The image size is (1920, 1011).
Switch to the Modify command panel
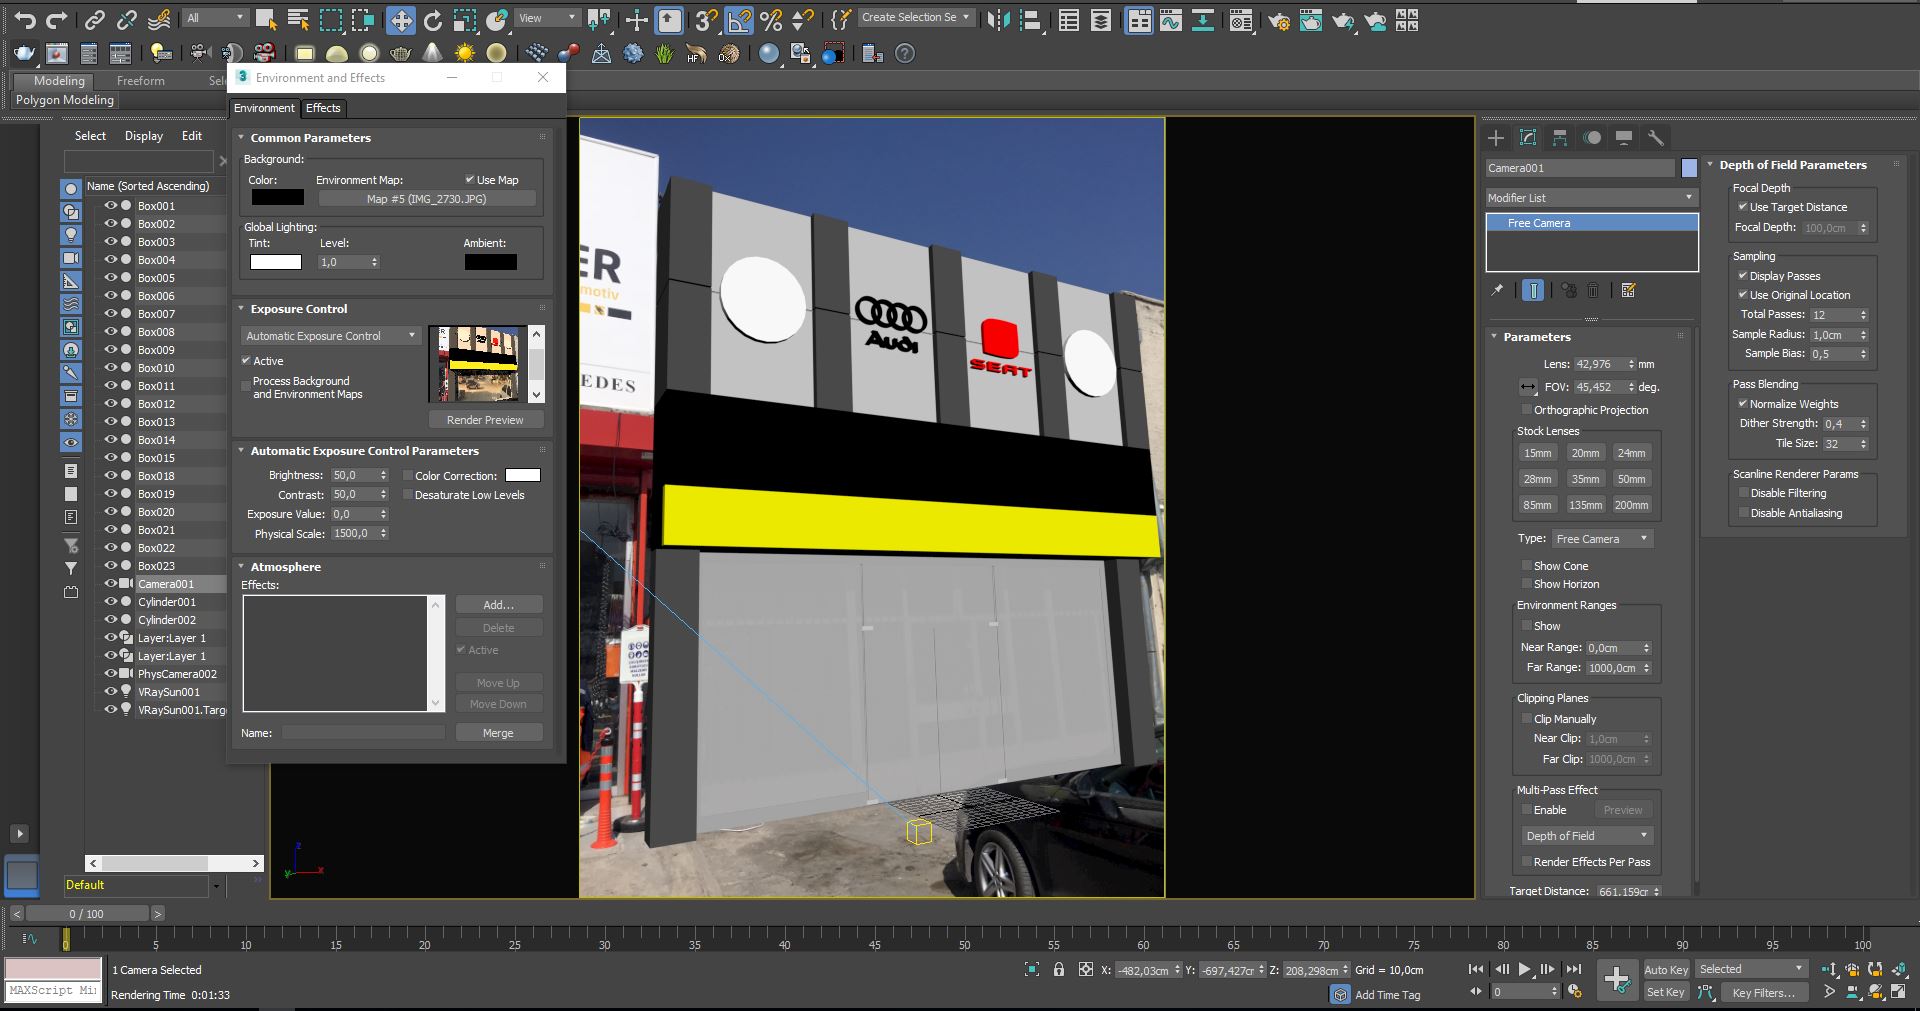coord(1528,138)
